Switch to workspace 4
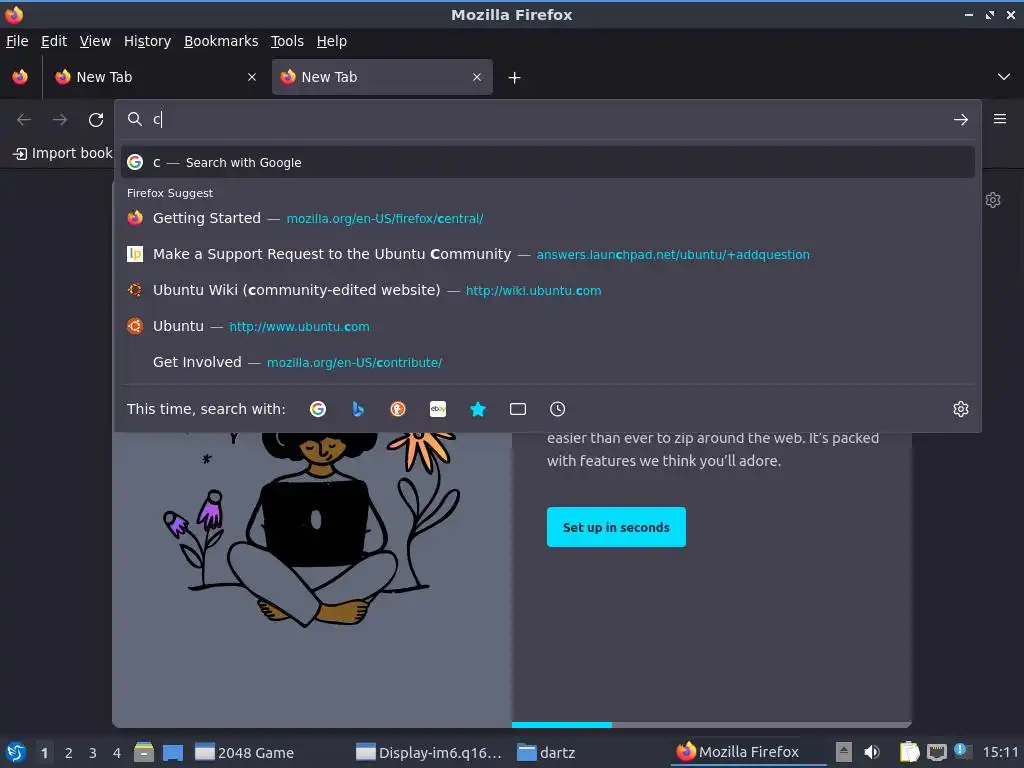Viewport: 1024px width, 768px height. (x=117, y=753)
